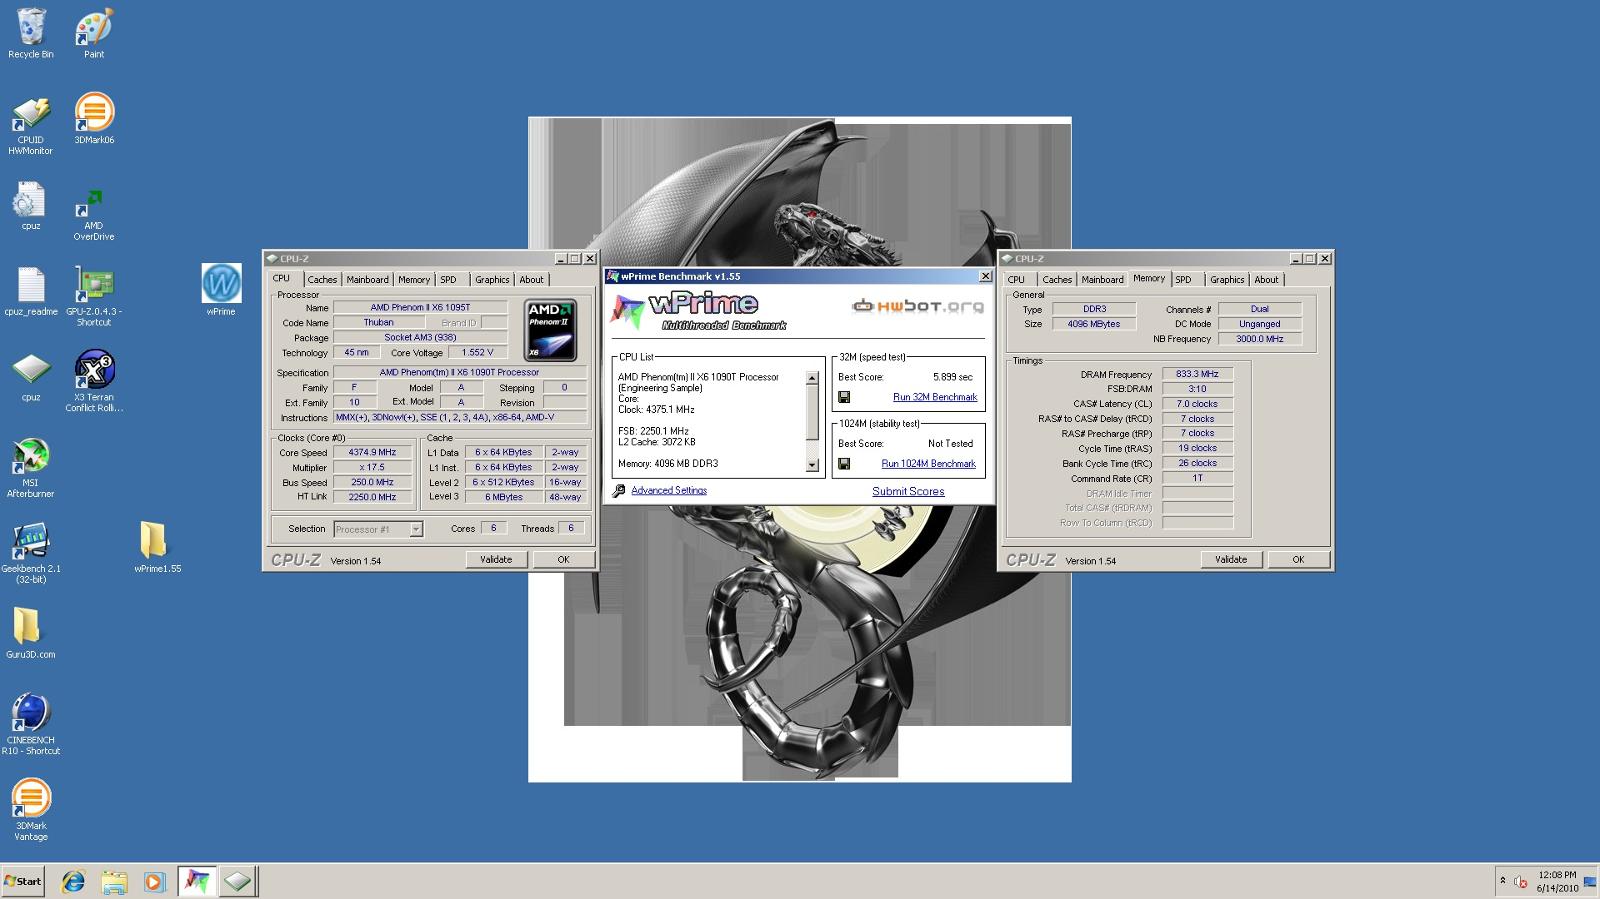This screenshot has width=1600, height=899.
Task: Click the taskbar clock showing 12:08 PM
Action: 1557,881
